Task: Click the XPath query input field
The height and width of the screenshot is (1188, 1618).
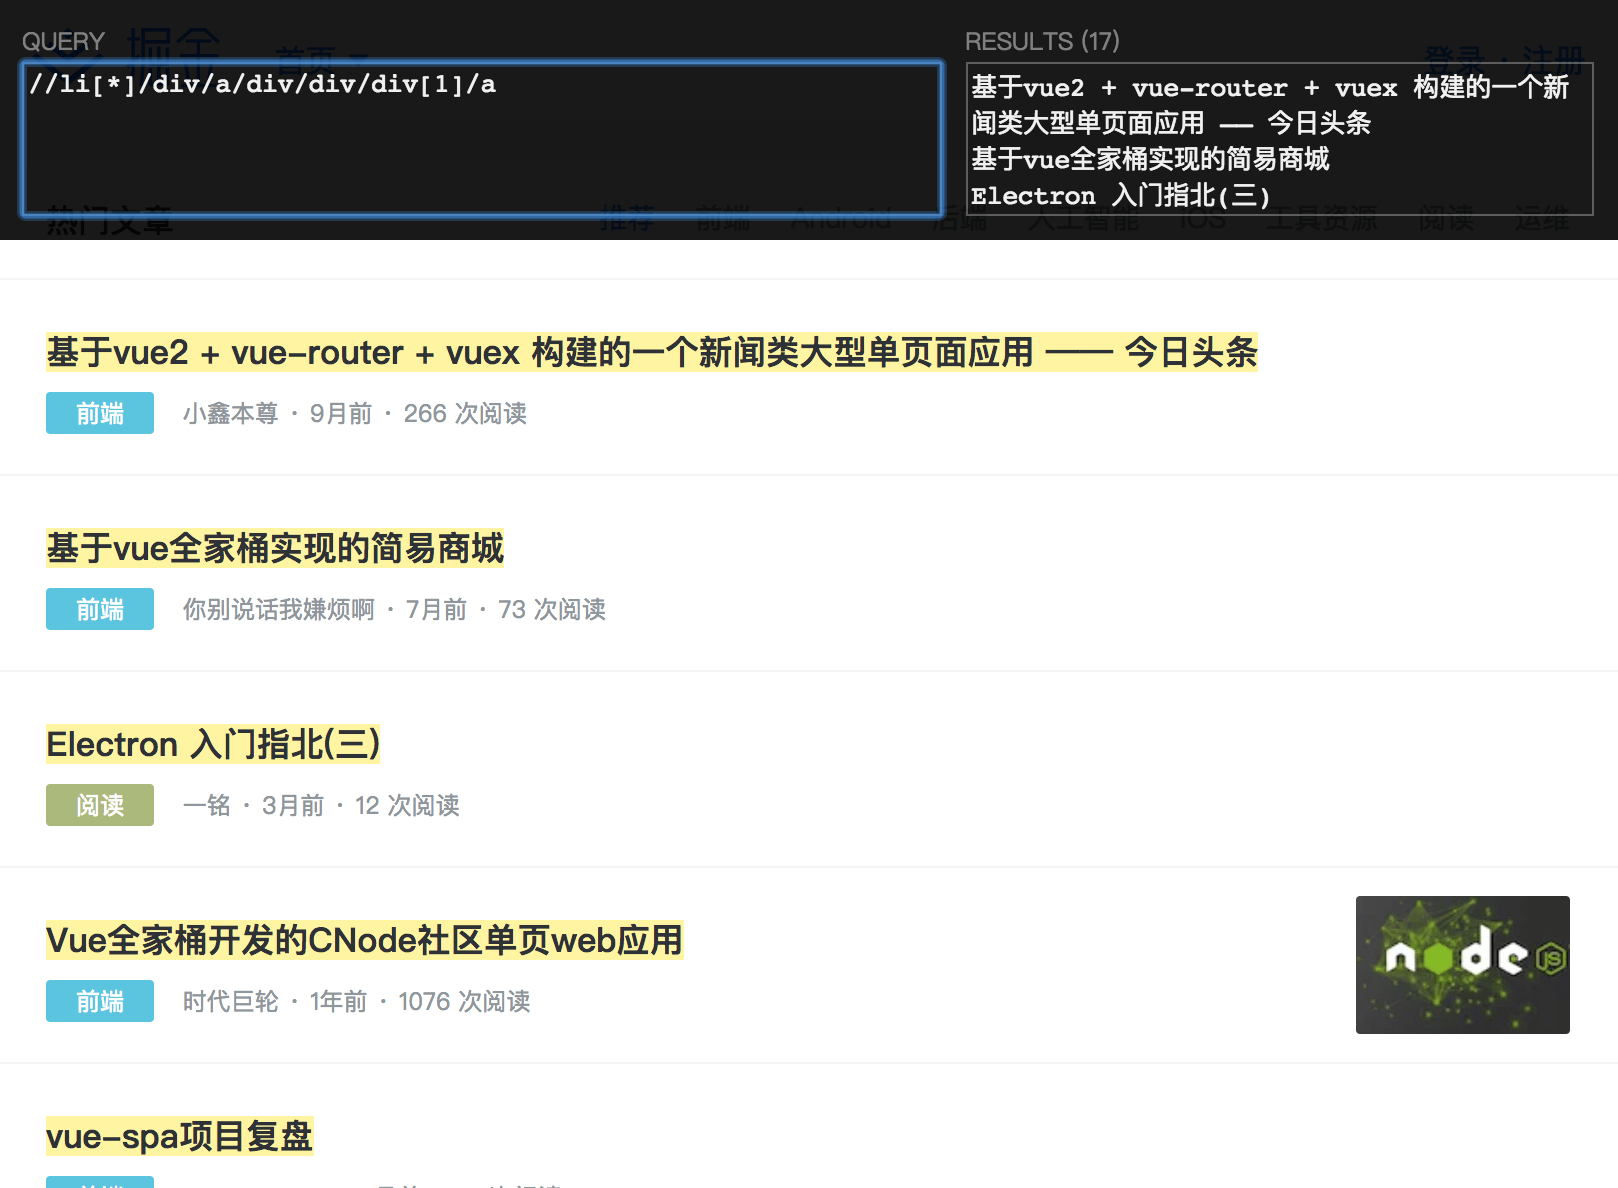Action: coord(482,139)
